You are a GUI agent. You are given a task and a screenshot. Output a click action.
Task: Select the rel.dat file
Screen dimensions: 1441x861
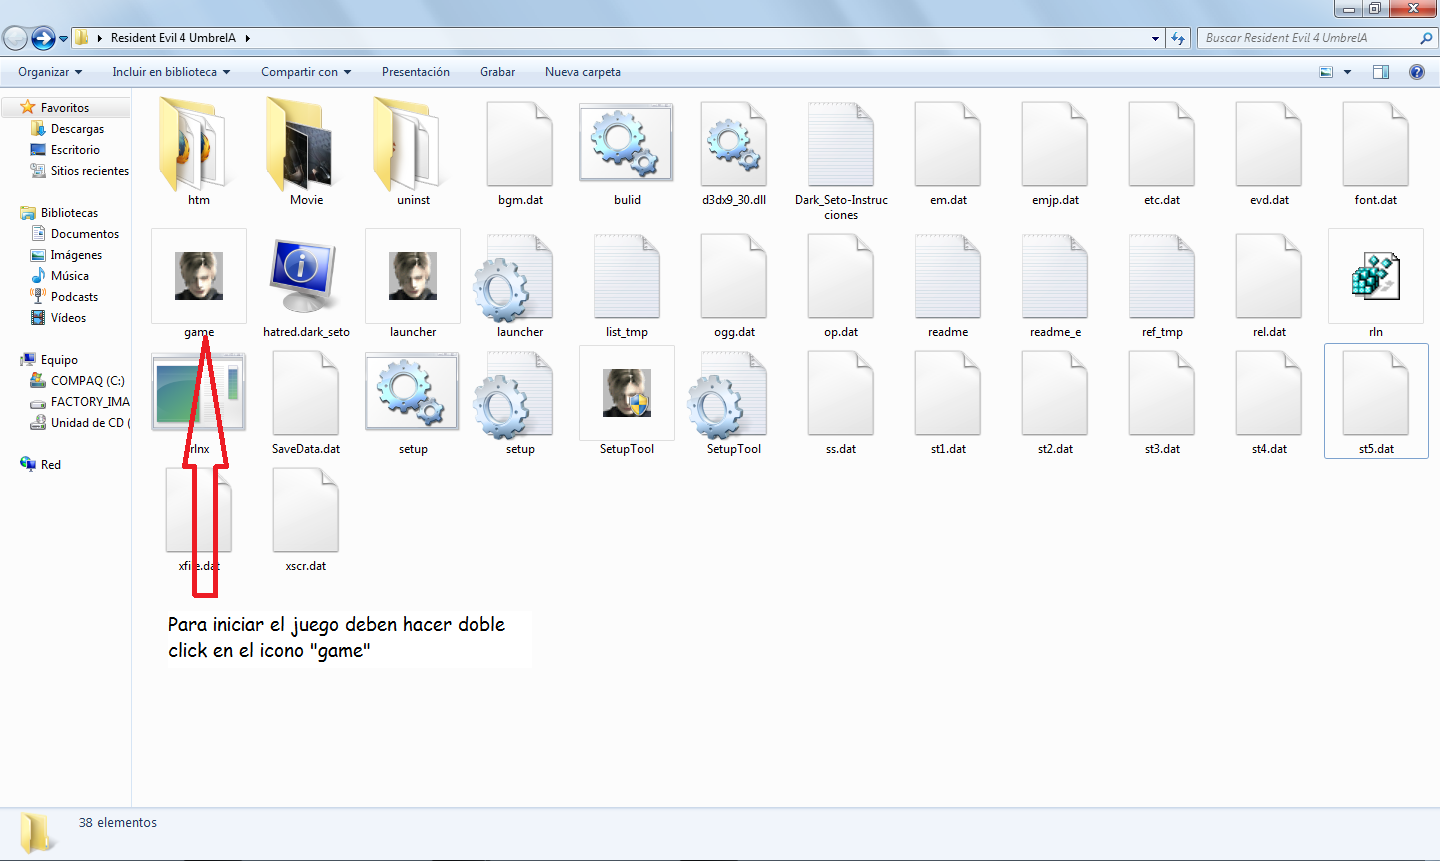[x=1269, y=284]
